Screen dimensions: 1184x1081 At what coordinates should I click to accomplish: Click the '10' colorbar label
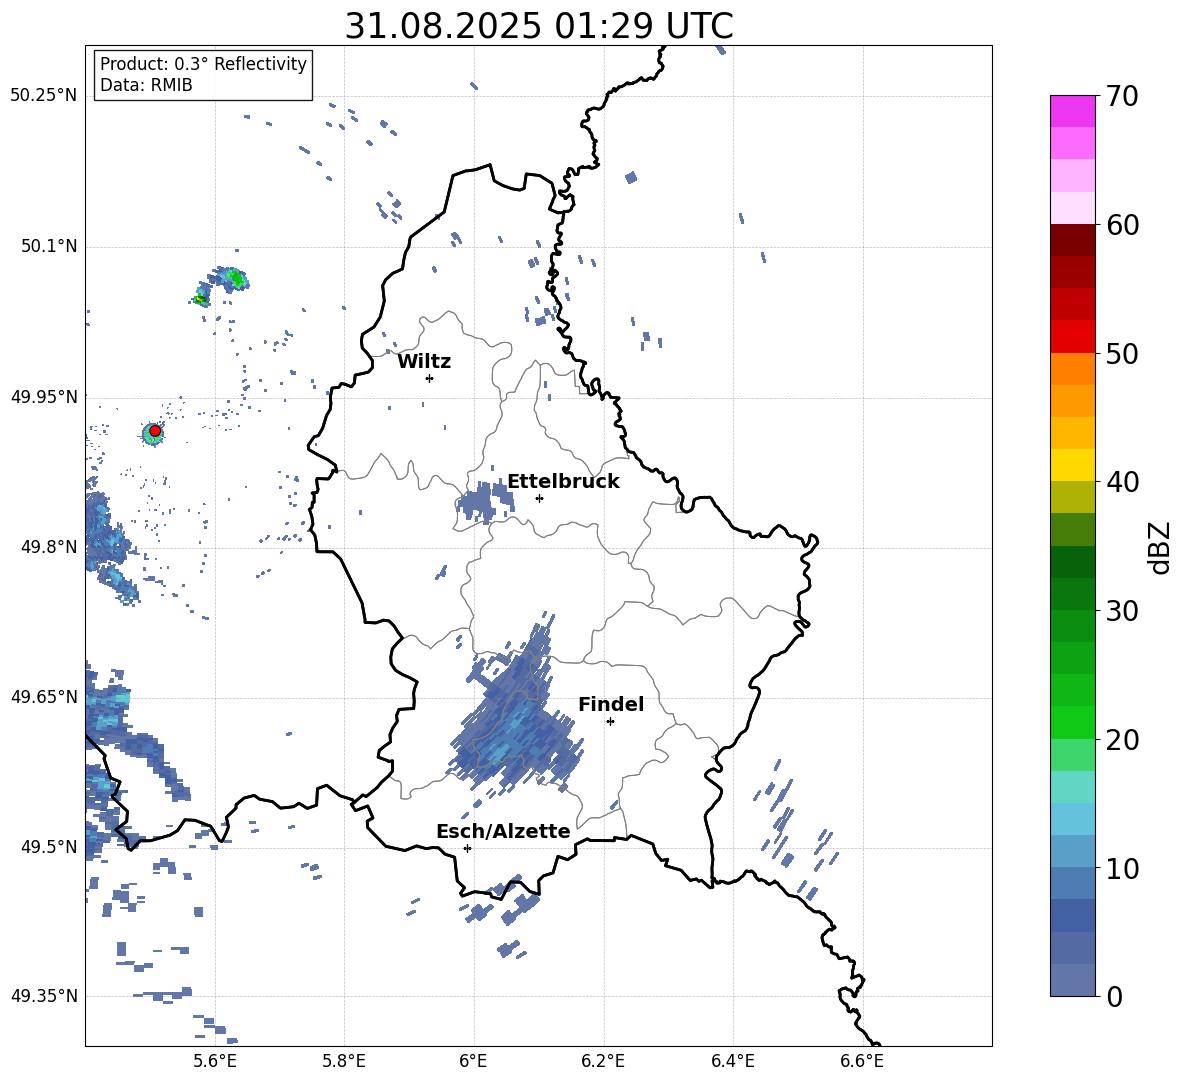(x=1122, y=868)
